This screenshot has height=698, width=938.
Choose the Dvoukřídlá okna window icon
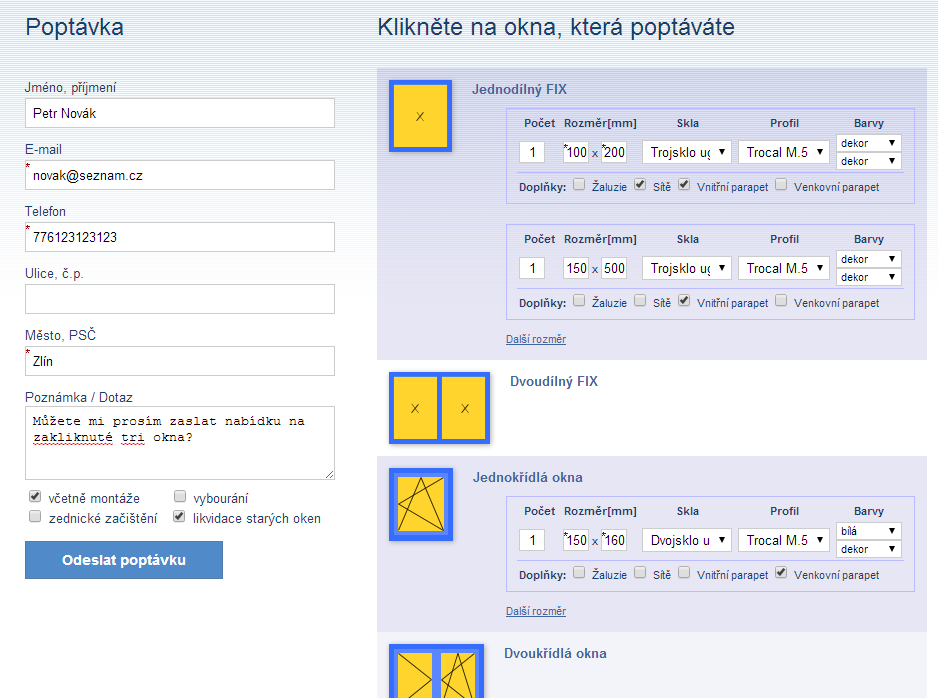436,673
